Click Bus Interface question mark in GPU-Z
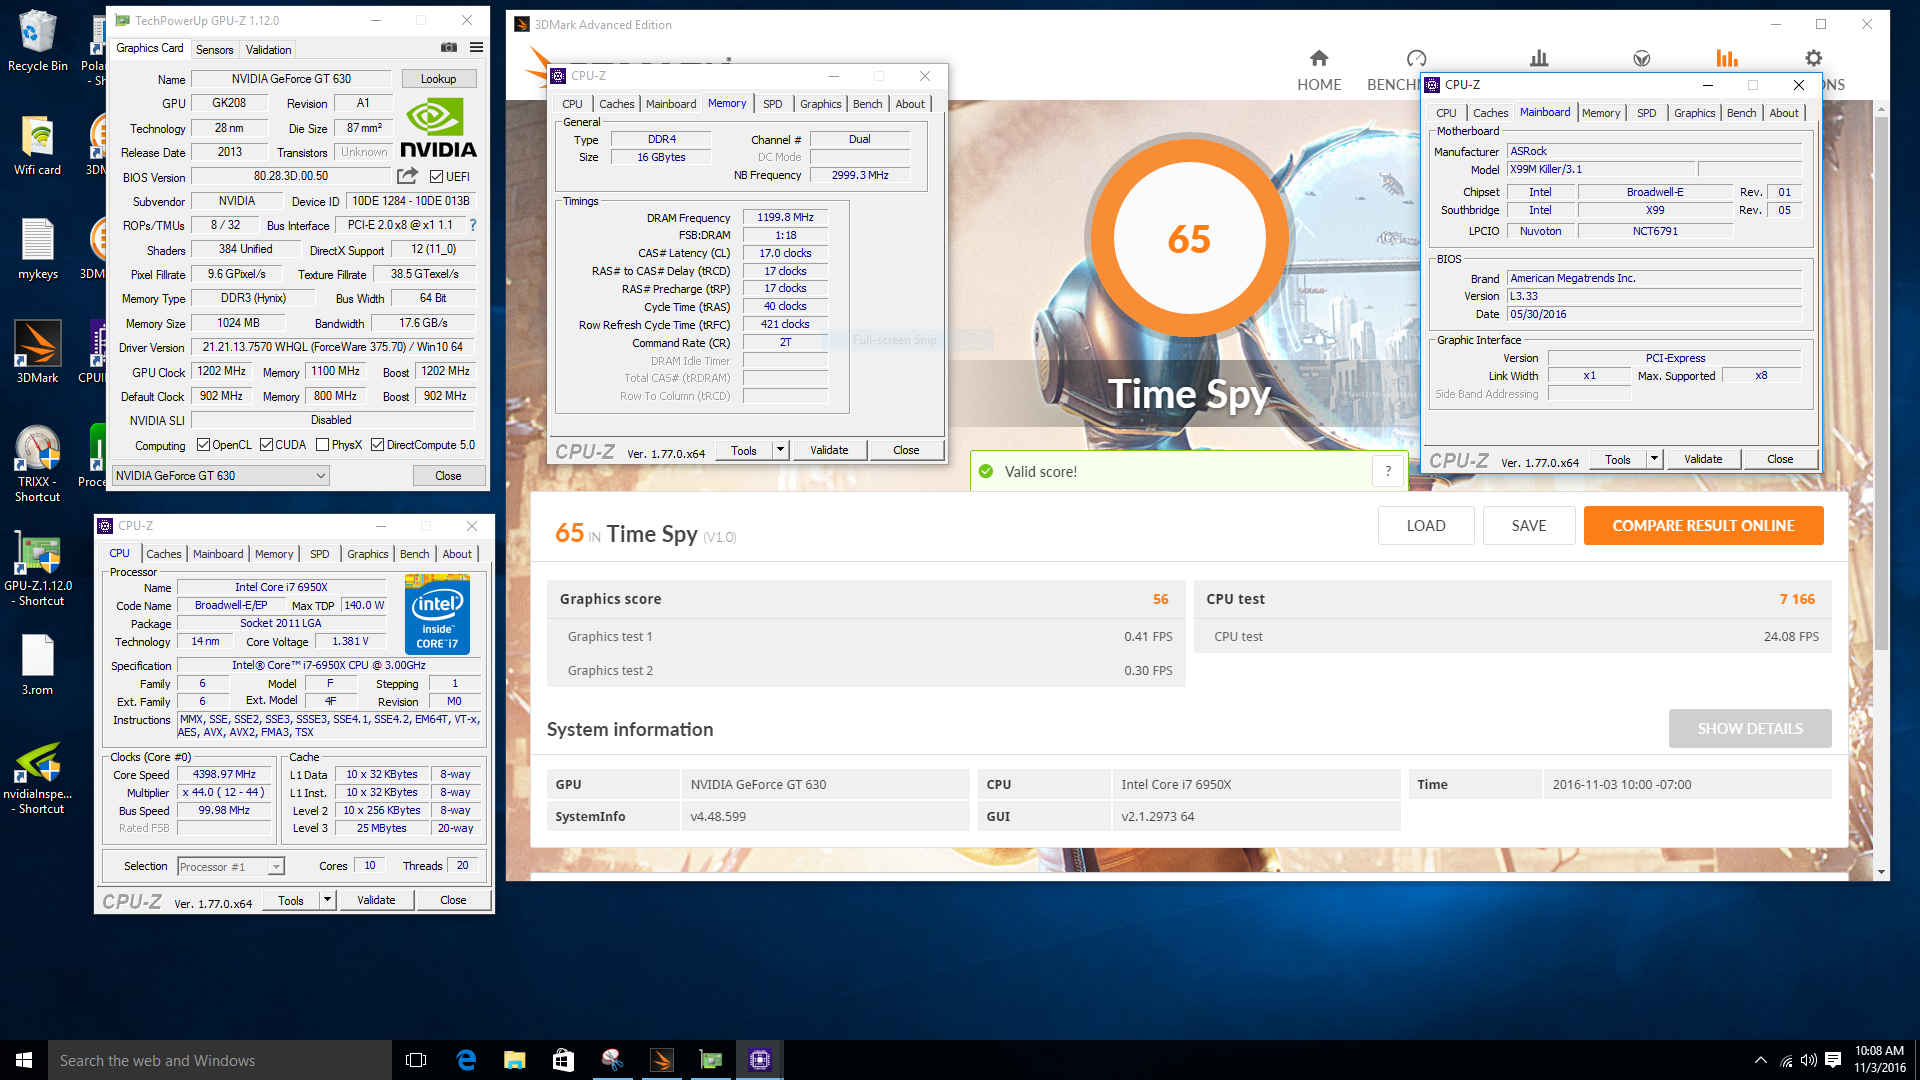 point(473,225)
